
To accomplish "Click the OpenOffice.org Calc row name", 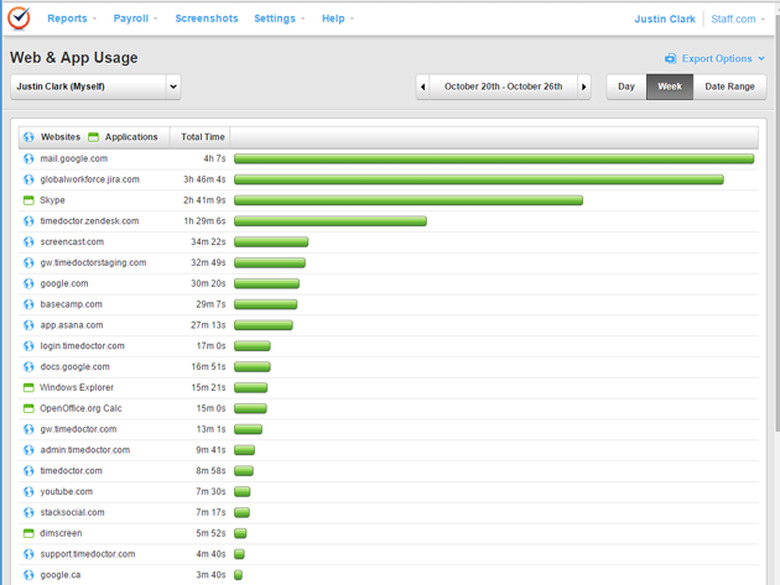I will click(81, 408).
